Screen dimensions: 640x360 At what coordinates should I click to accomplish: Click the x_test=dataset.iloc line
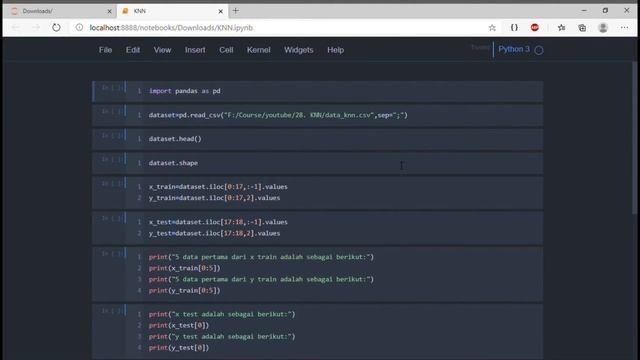tap(218, 222)
